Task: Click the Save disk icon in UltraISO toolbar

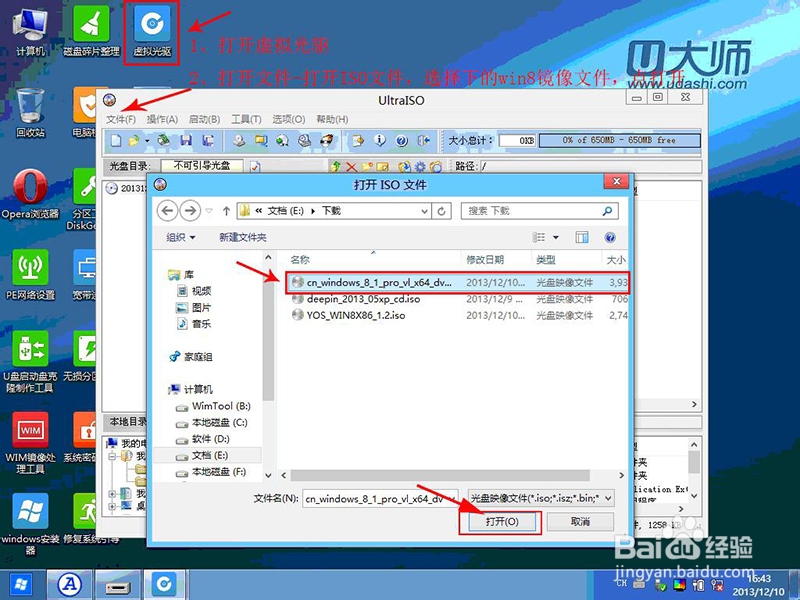Action: pyautogui.click(x=186, y=140)
